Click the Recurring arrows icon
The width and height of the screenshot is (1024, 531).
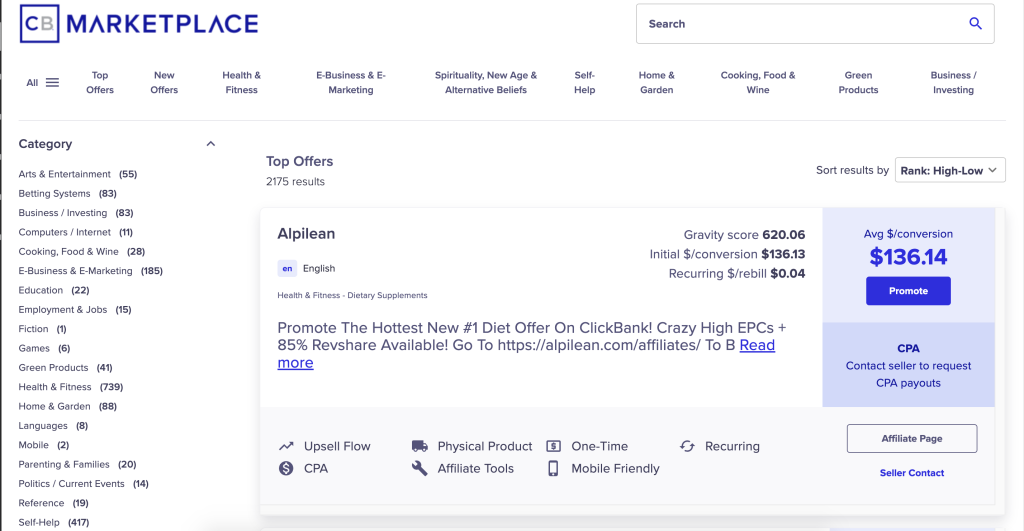tap(687, 446)
